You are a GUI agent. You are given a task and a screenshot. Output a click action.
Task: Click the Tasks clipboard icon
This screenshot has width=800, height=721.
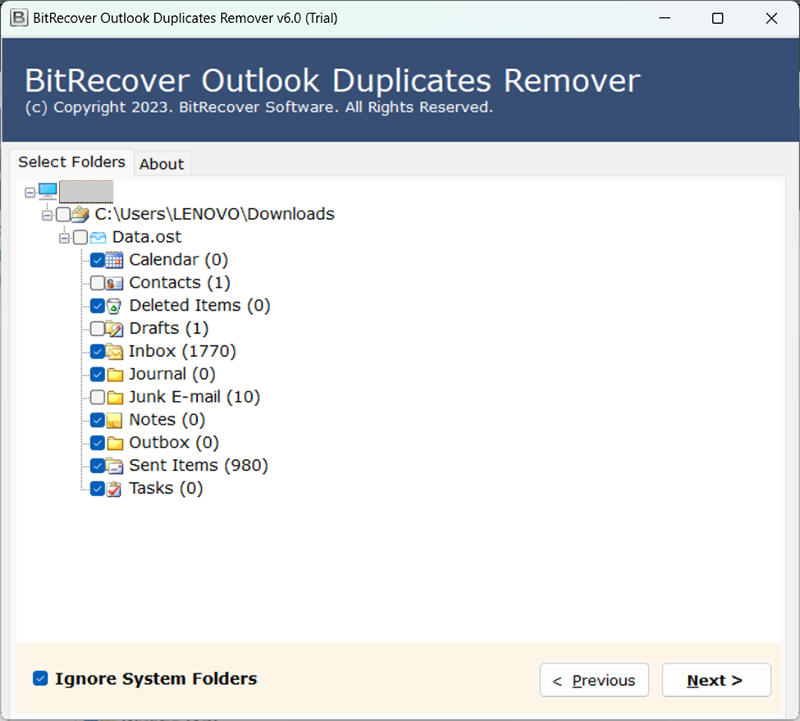(114, 489)
